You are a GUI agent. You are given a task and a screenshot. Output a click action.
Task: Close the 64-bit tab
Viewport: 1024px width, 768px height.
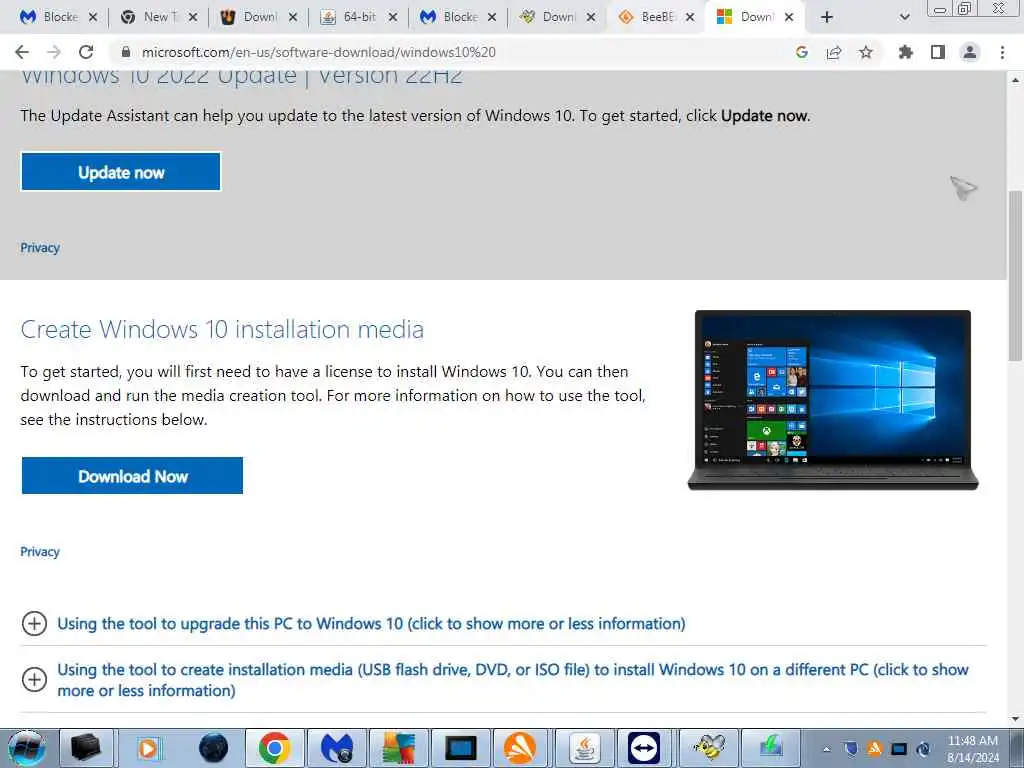click(392, 17)
